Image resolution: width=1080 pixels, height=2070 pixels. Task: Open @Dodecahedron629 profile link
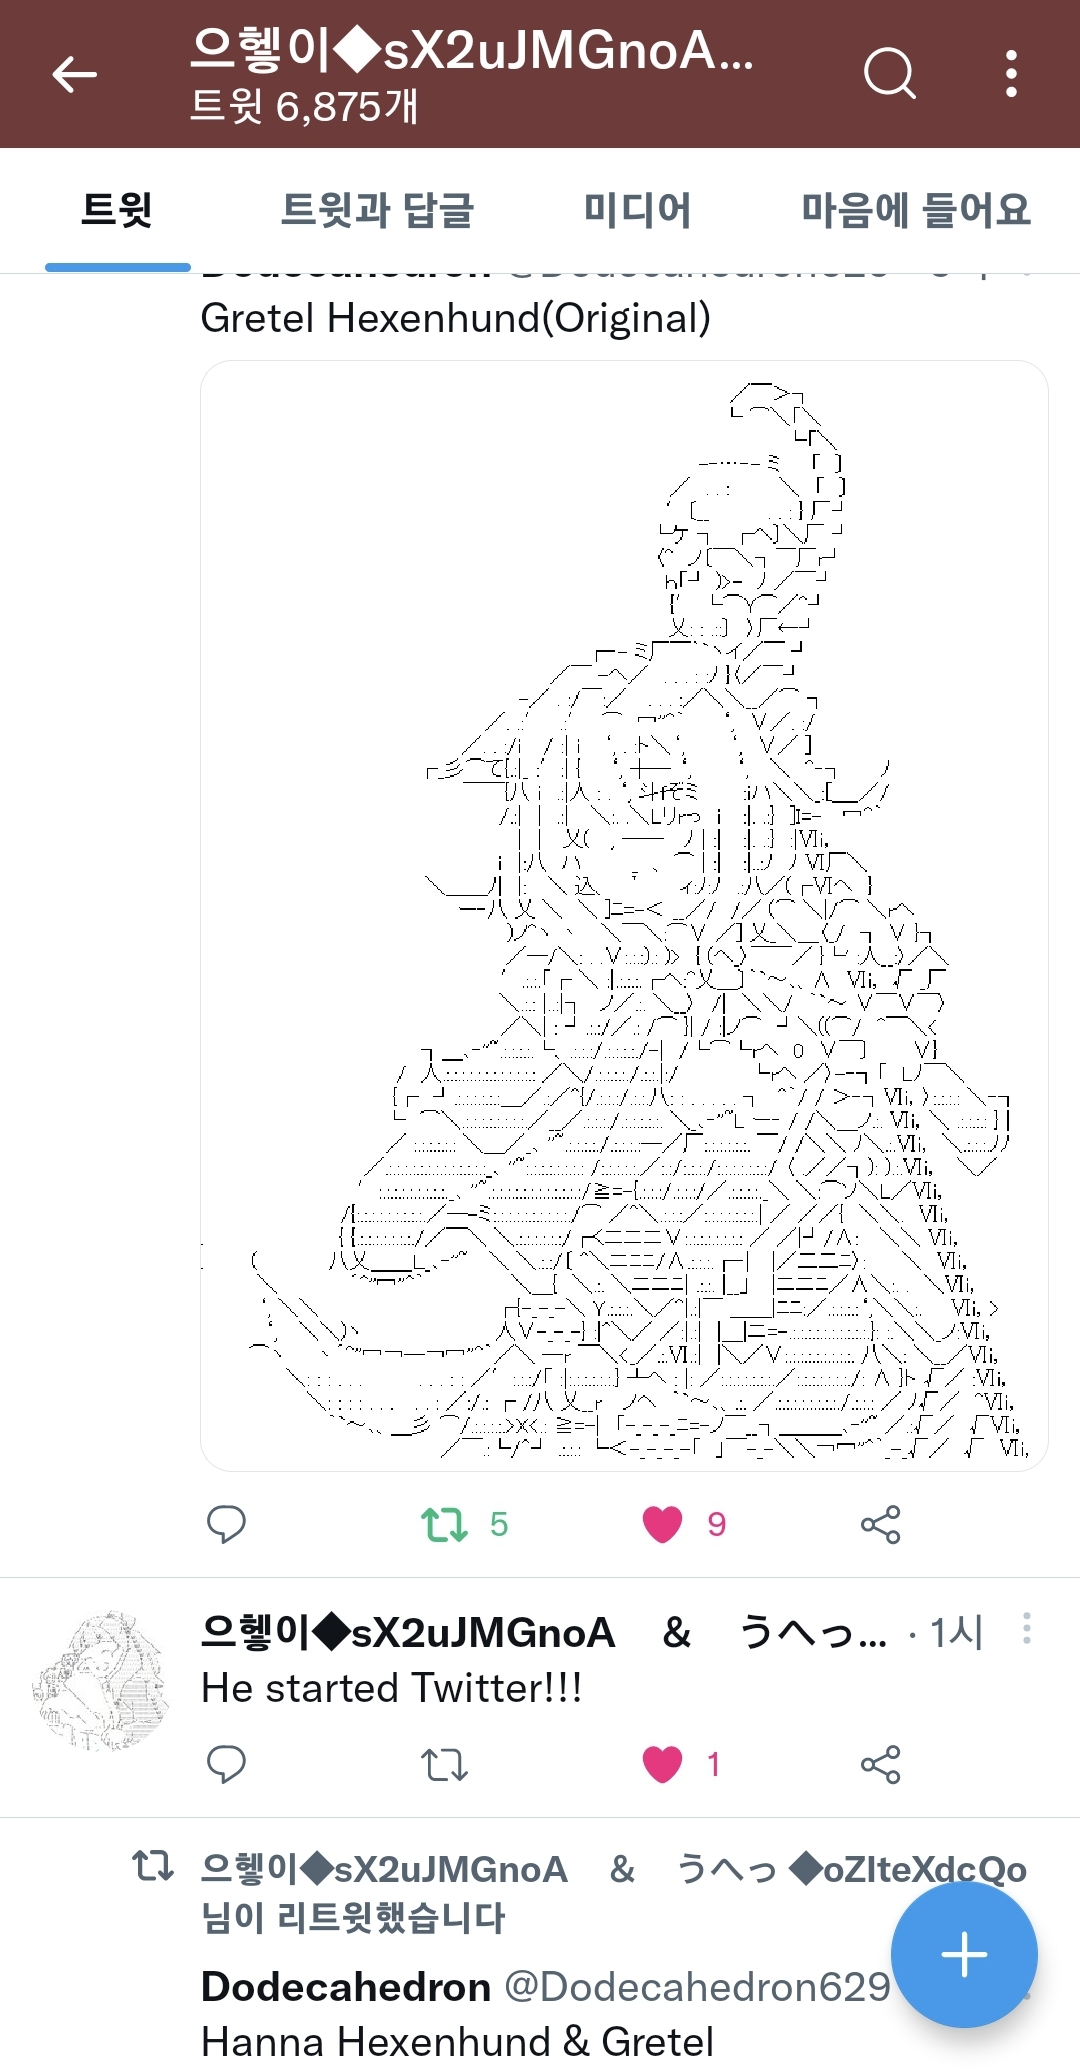pyautogui.click(x=696, y=1986)
